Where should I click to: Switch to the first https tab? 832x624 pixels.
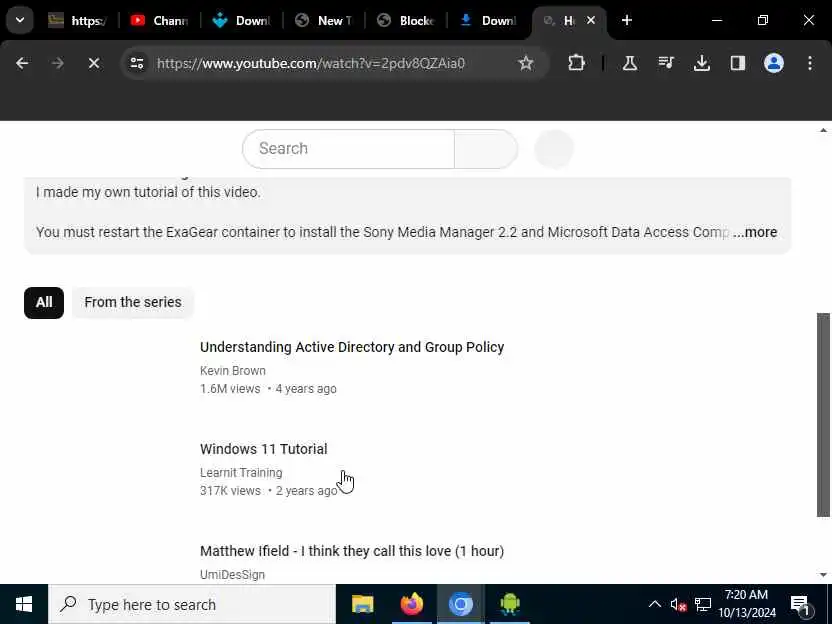coord(77,21)
